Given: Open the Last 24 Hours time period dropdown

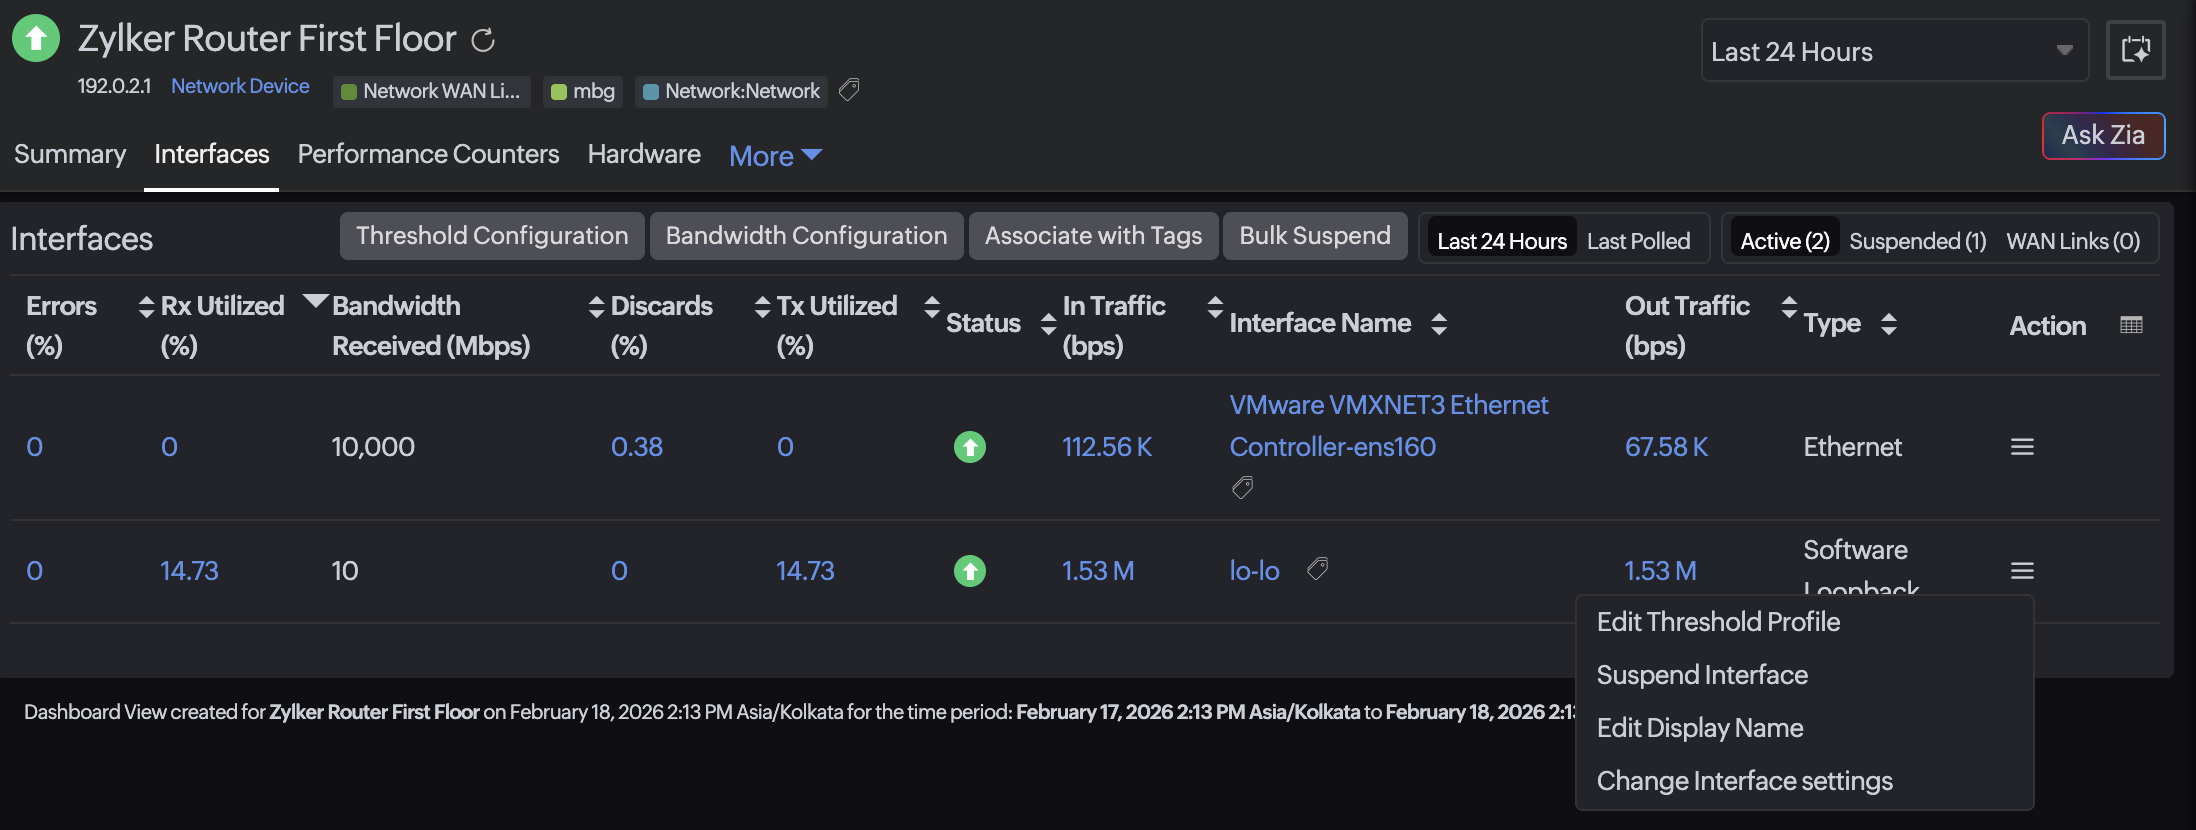Looking at the screenshot, I should coord(1894,51).
